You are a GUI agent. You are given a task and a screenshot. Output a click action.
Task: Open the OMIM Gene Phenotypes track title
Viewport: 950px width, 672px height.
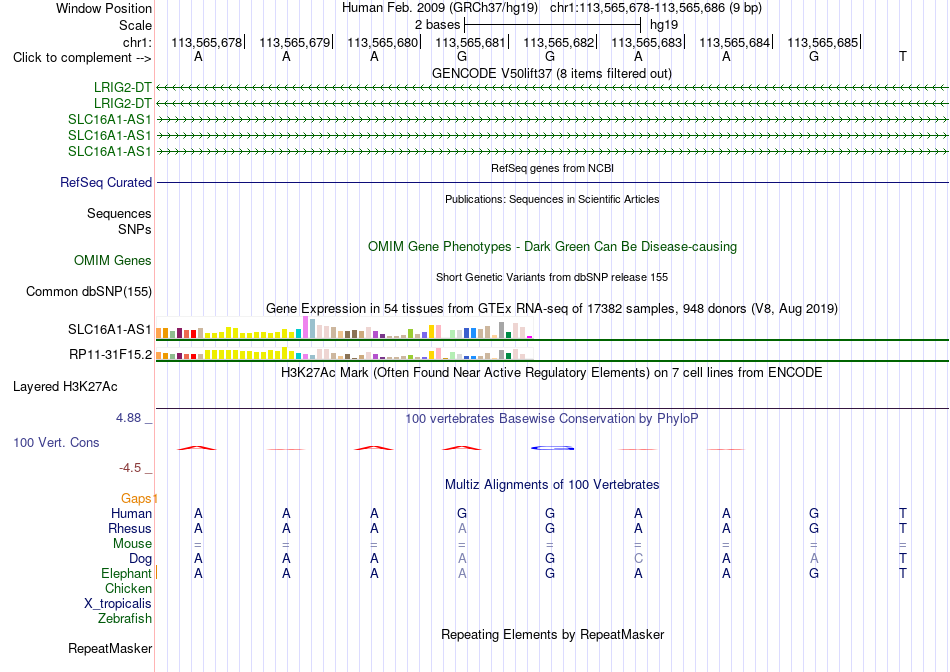(552, 247)
